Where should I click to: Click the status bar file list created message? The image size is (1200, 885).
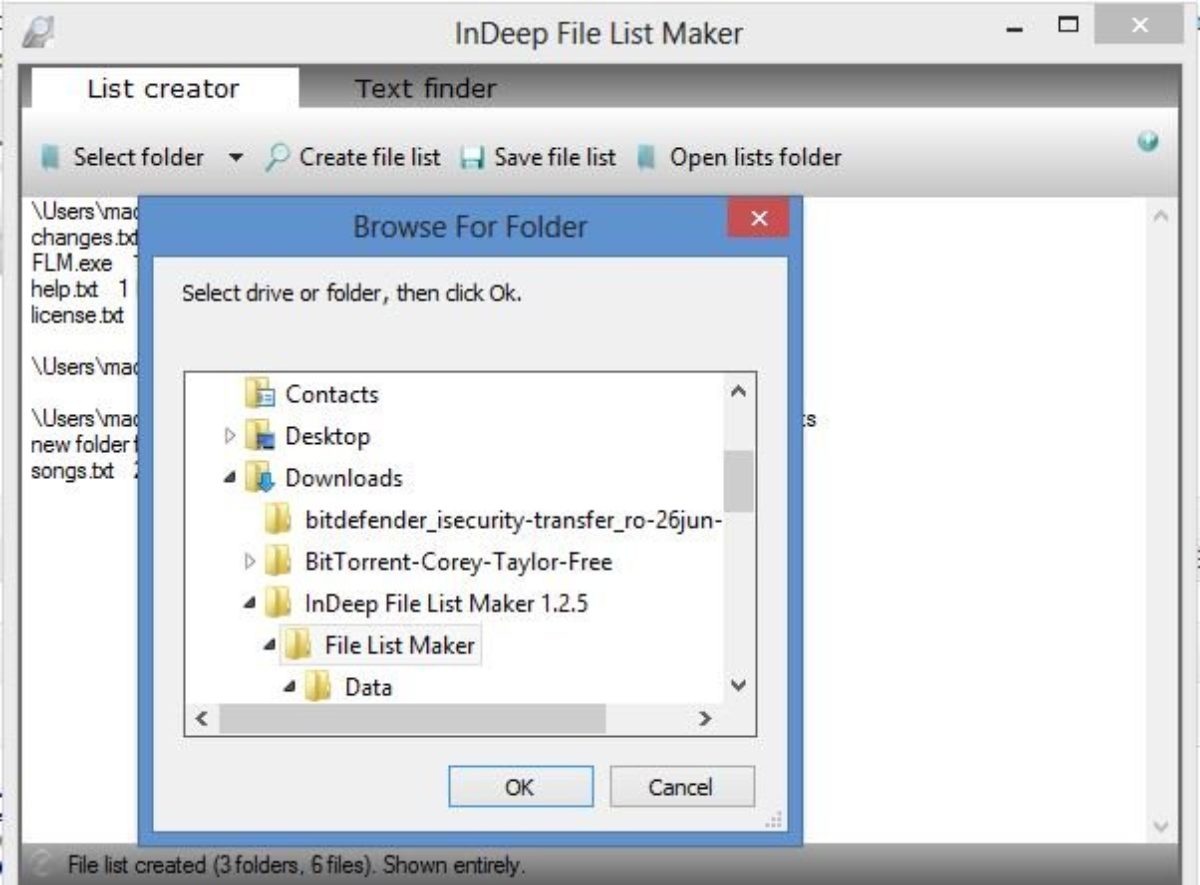point(296,865)
